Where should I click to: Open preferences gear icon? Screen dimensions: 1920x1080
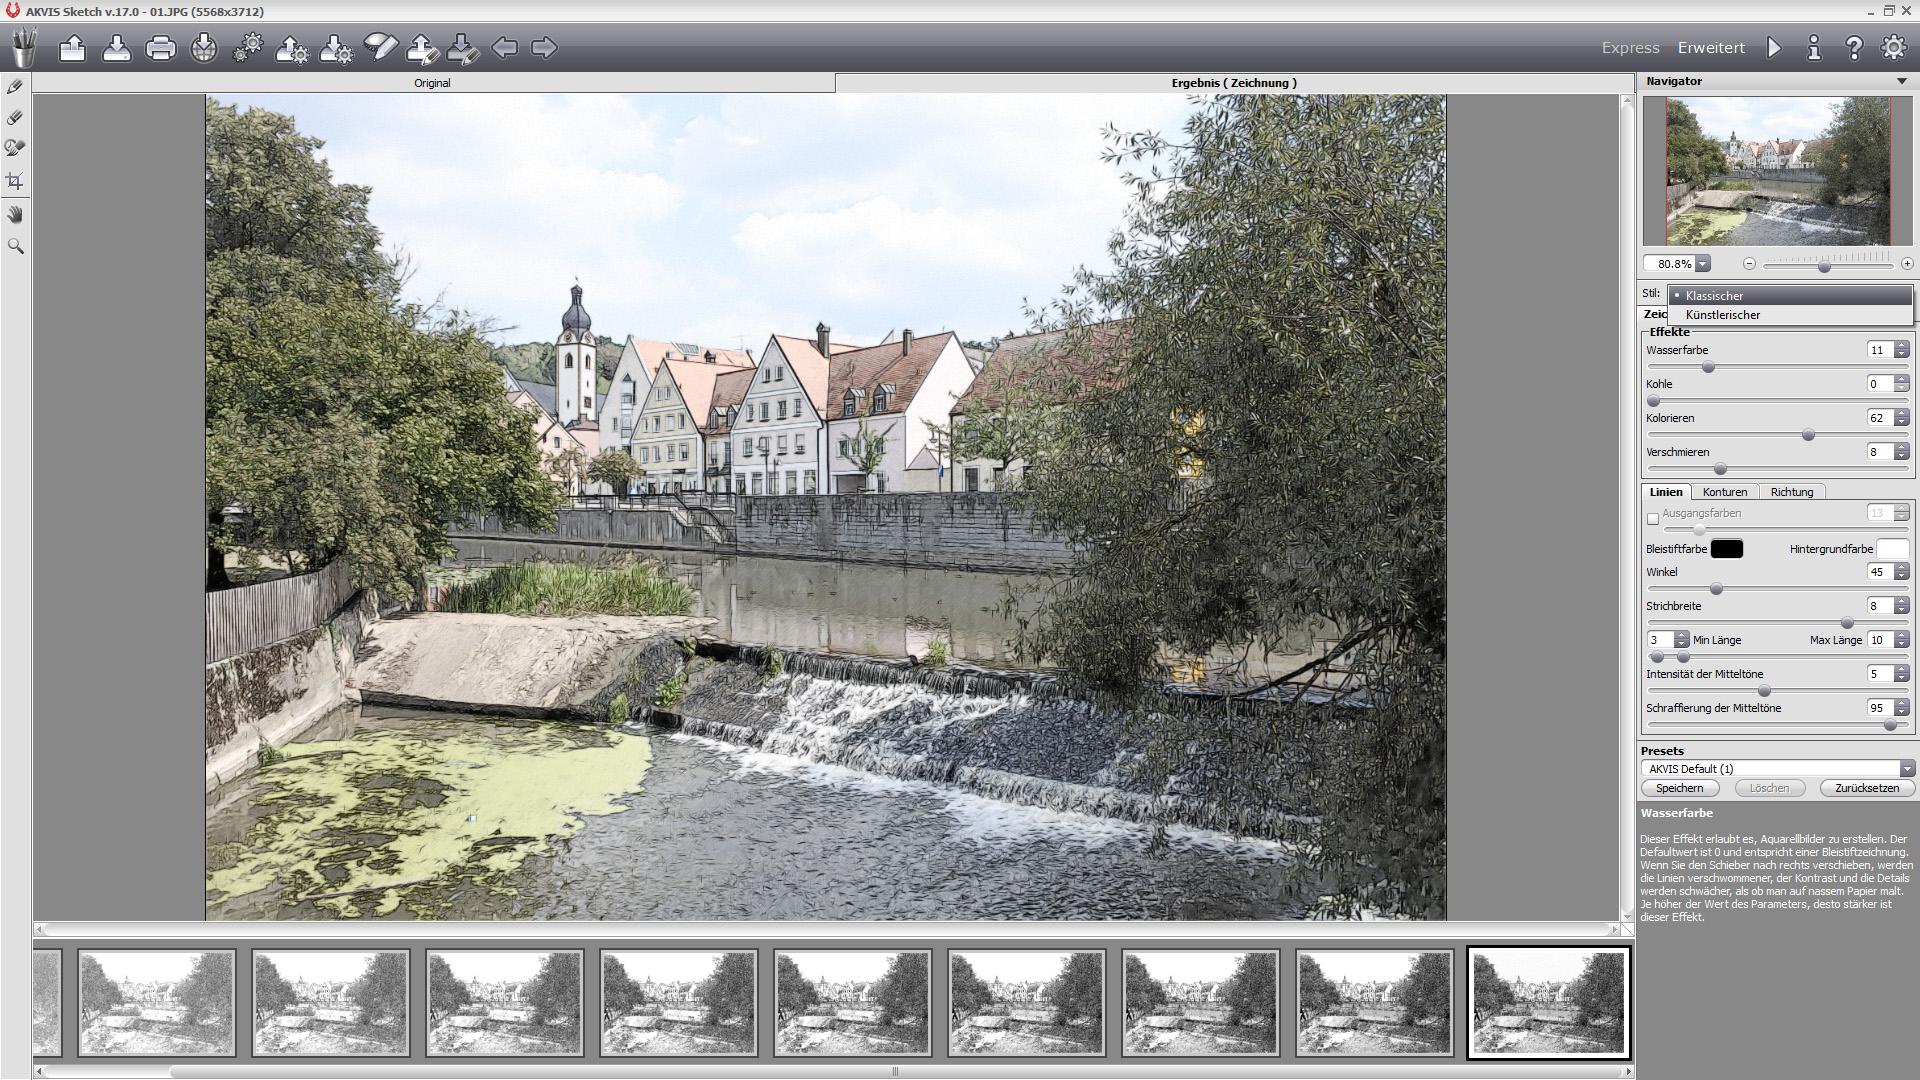[1893, 47]
